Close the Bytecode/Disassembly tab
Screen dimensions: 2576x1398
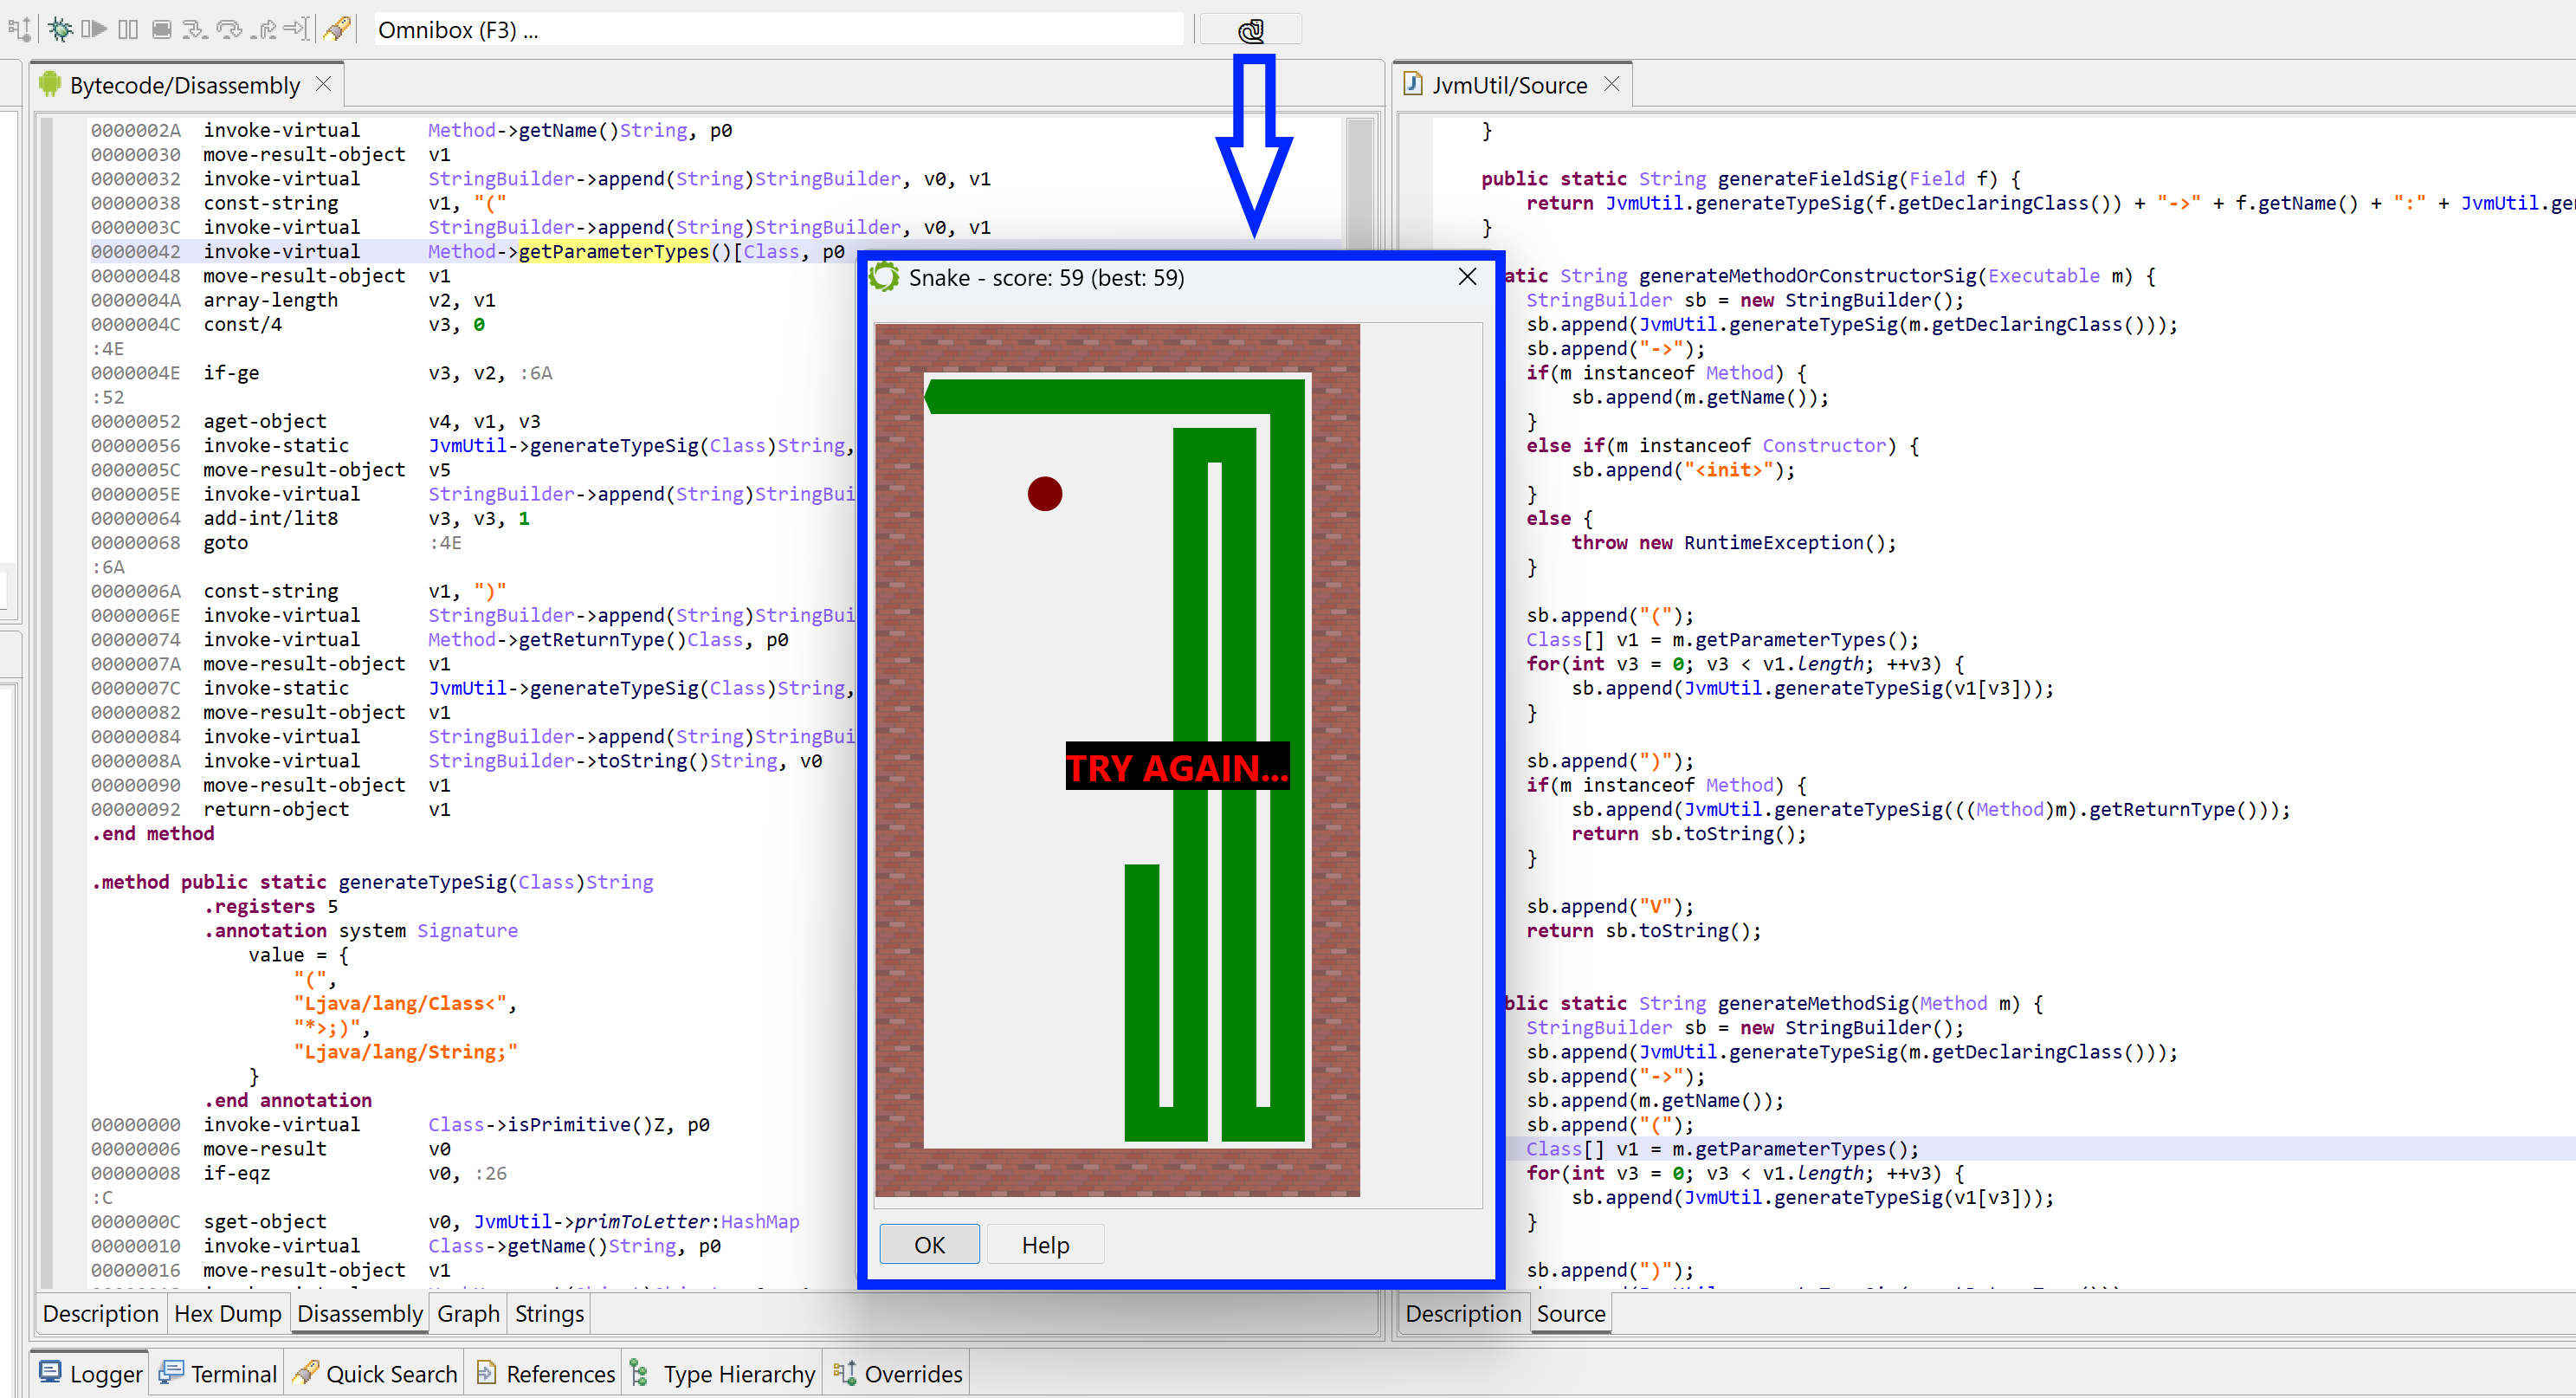click(323, 84)
